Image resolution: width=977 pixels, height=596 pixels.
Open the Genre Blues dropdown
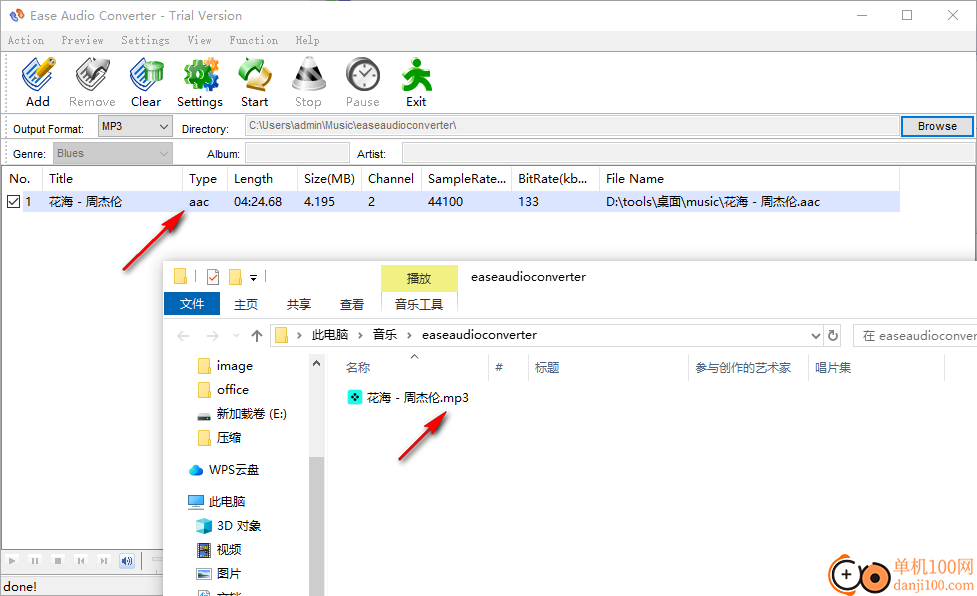click(x=112, y=153)
